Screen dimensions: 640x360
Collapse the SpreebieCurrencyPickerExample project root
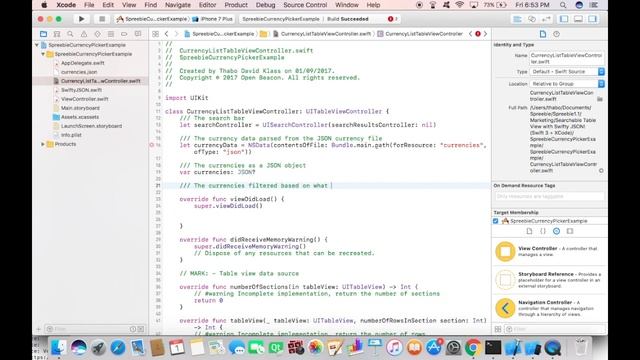coord(37,45)
